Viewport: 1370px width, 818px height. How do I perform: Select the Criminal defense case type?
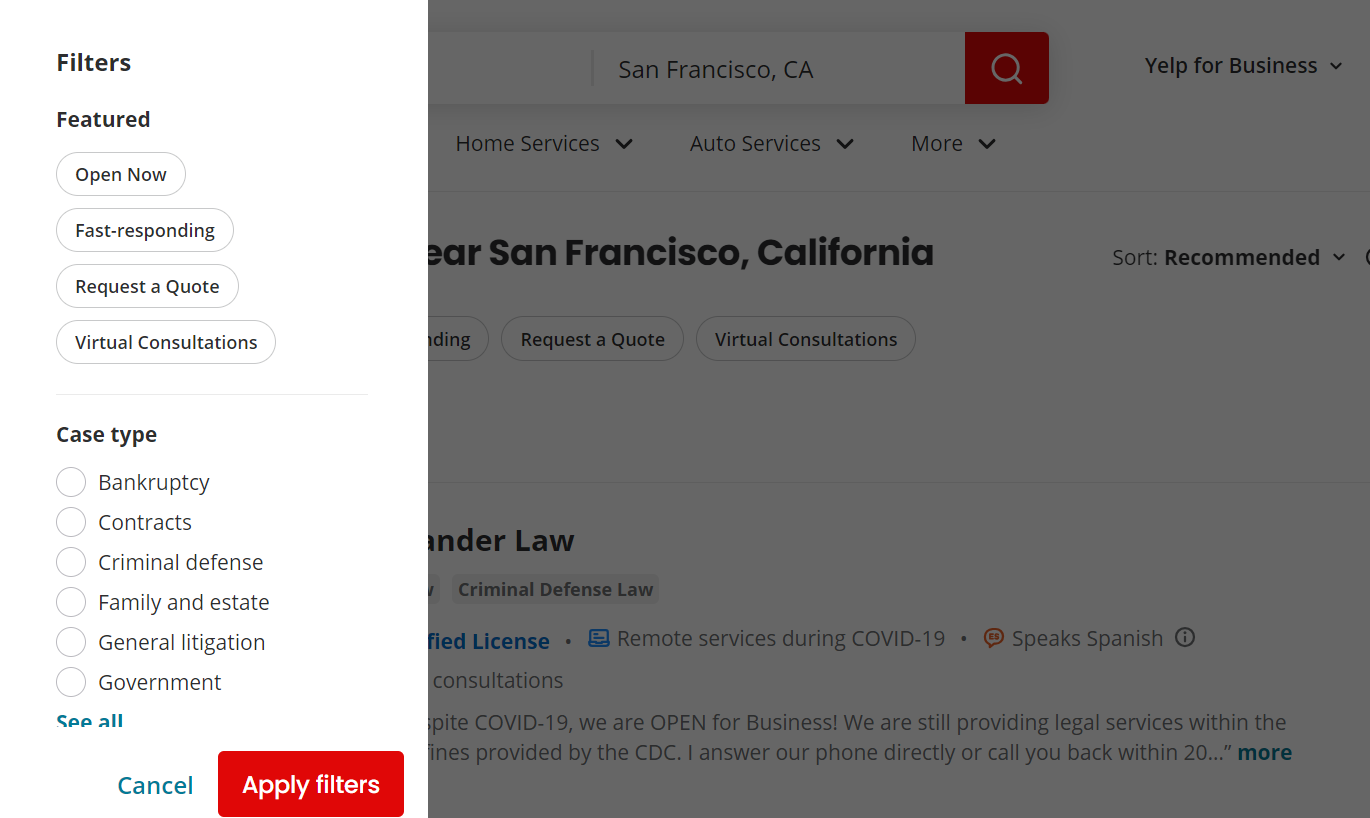71,562
